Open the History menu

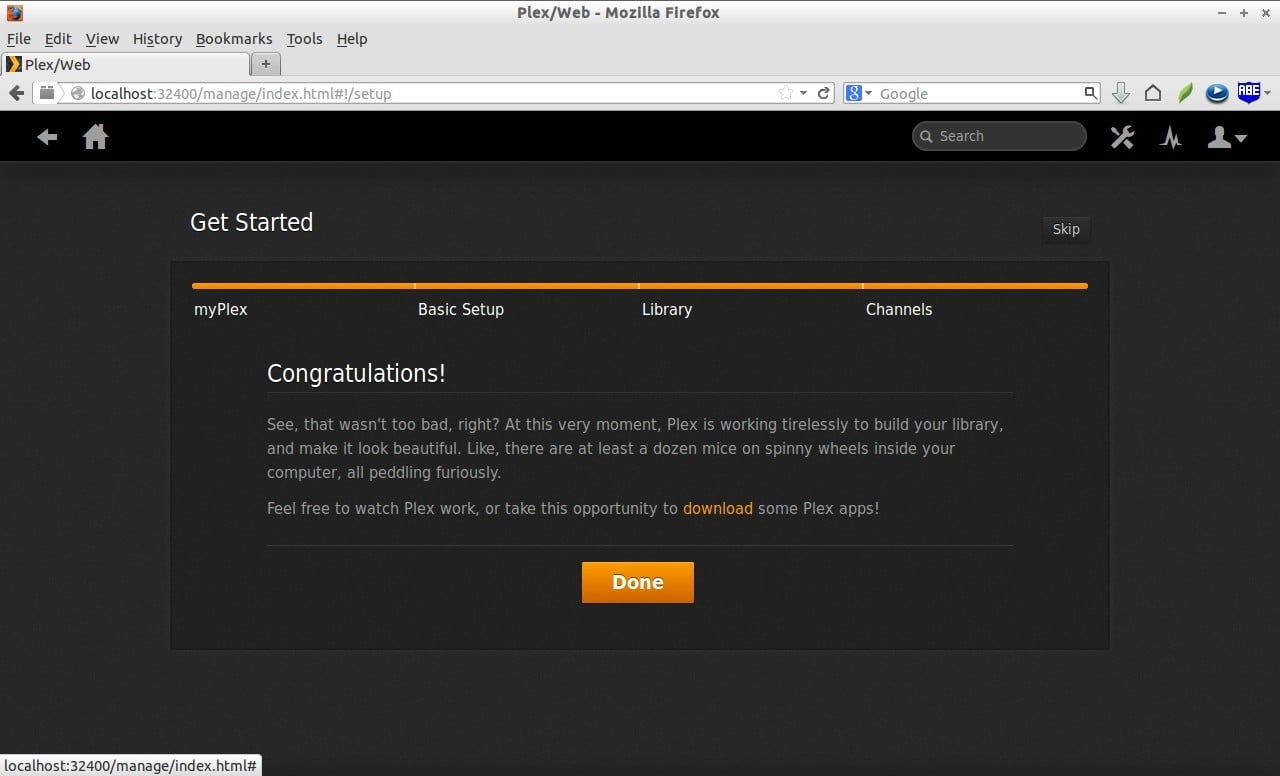pyautogui.click(x=157, y=39)
